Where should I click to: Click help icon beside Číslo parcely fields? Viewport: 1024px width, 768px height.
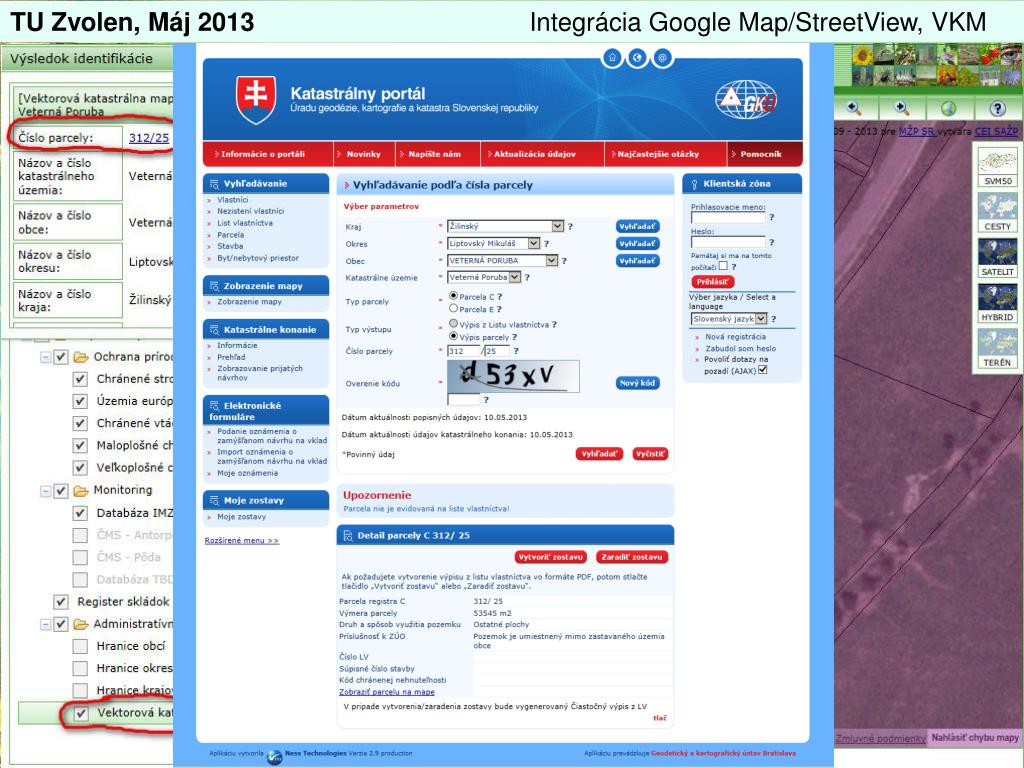pos(516,351)
